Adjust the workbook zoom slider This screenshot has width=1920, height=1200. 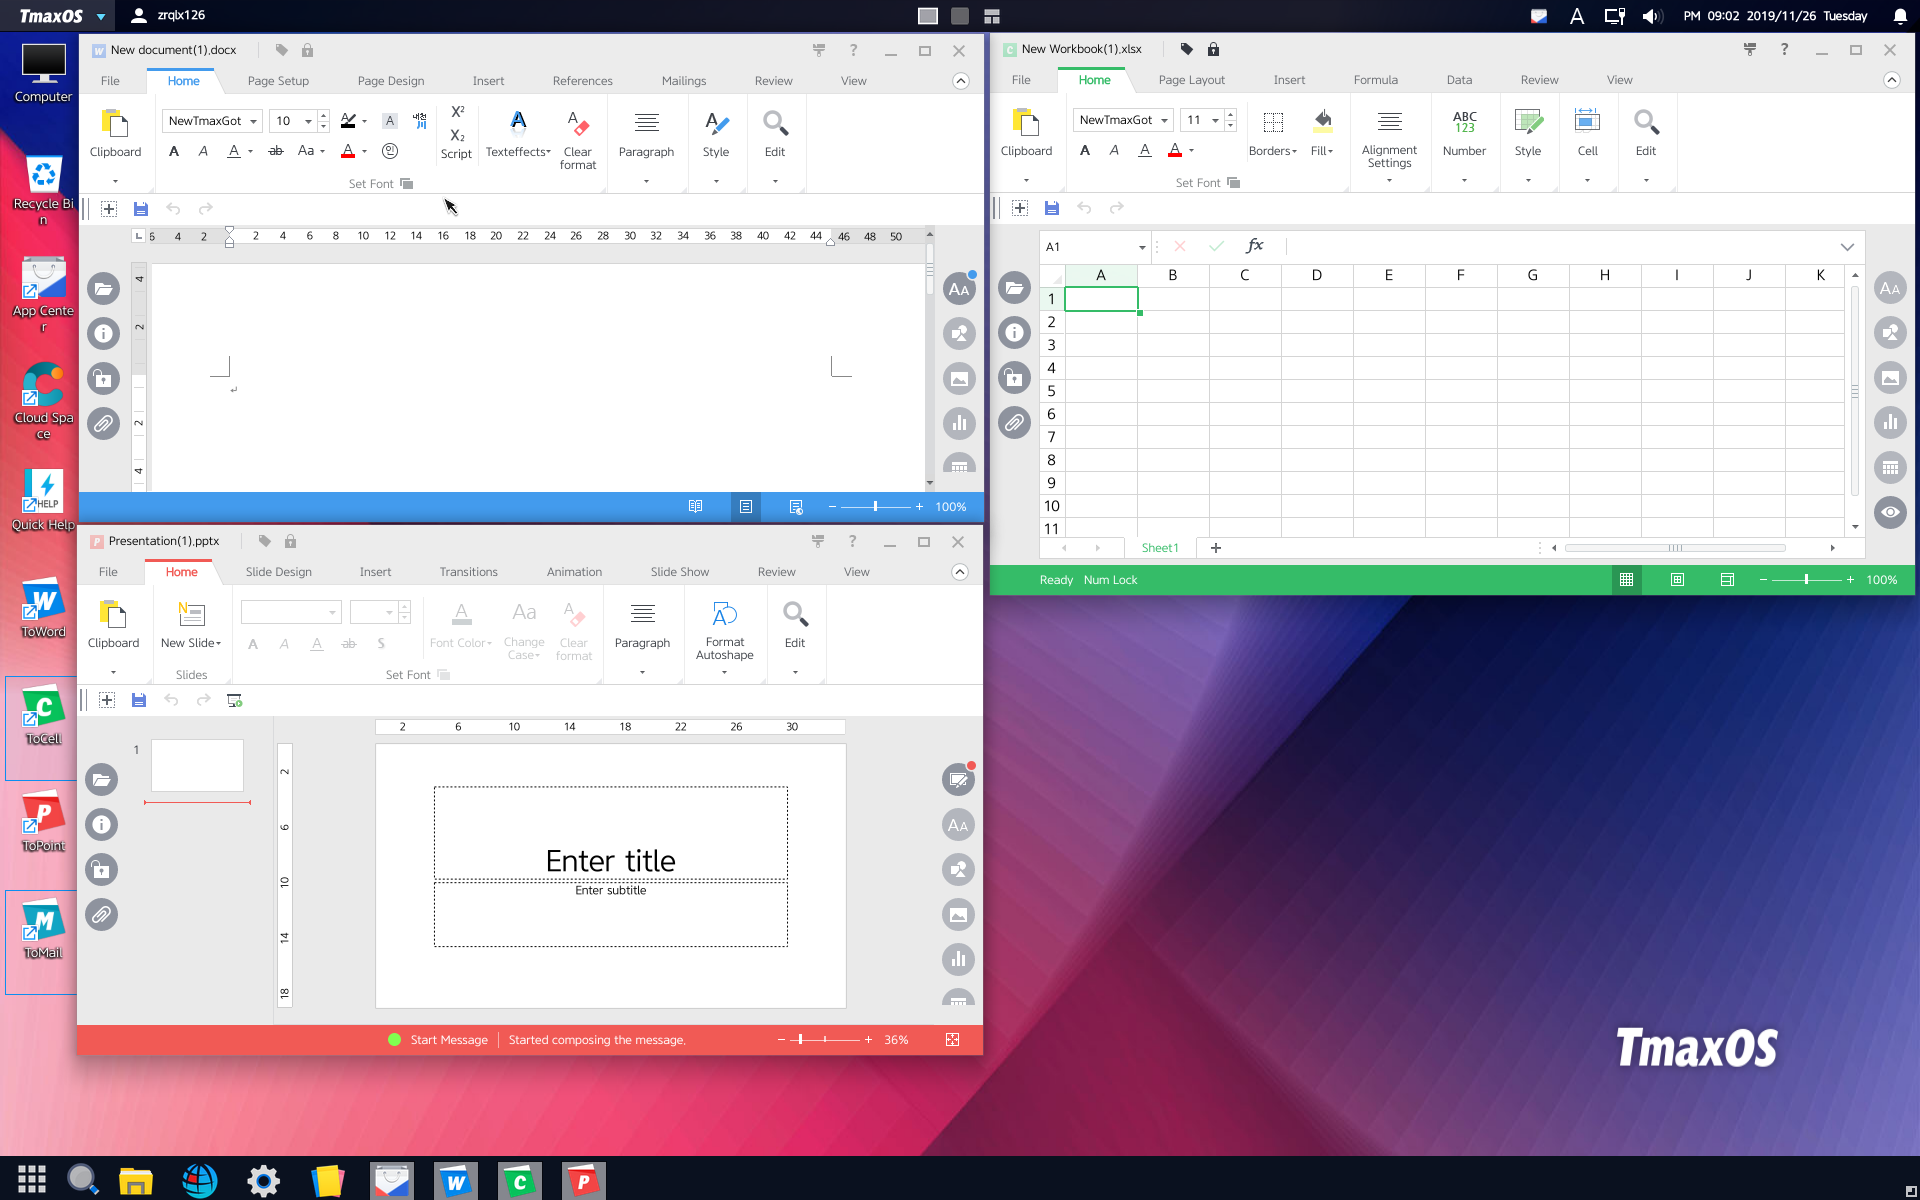point(1806,580)
